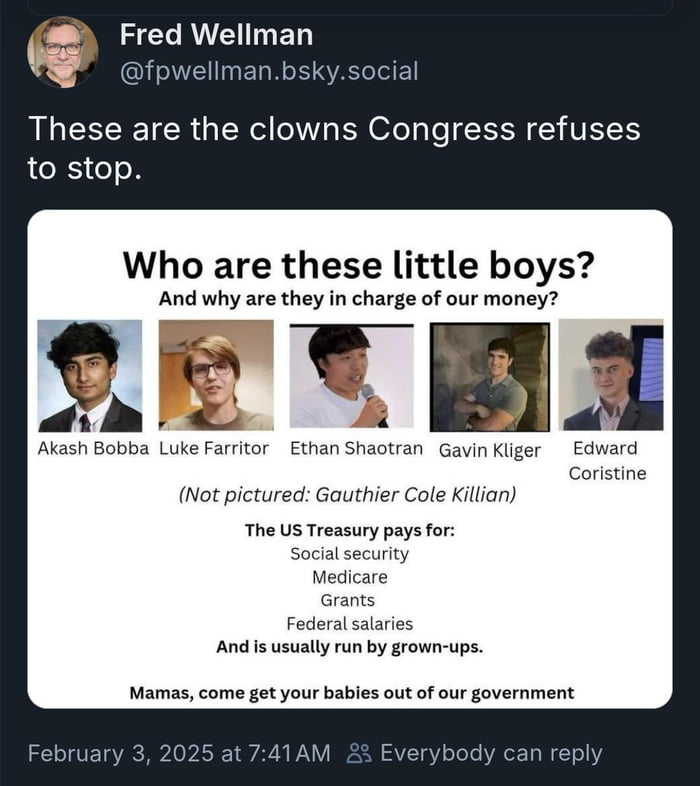Click the Edward Coristine photo
Image resolution: width=700 pixels, height=786 pixels.
pos(610,375)
